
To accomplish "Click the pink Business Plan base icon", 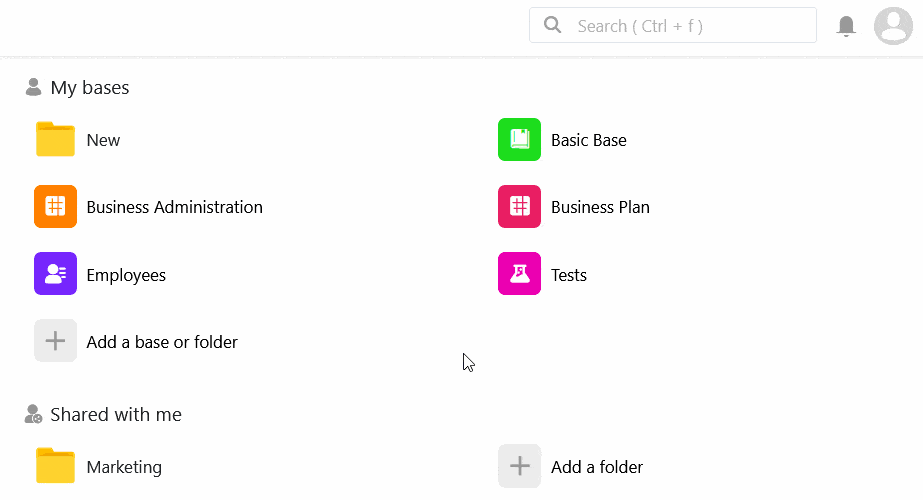I will 519,207.
